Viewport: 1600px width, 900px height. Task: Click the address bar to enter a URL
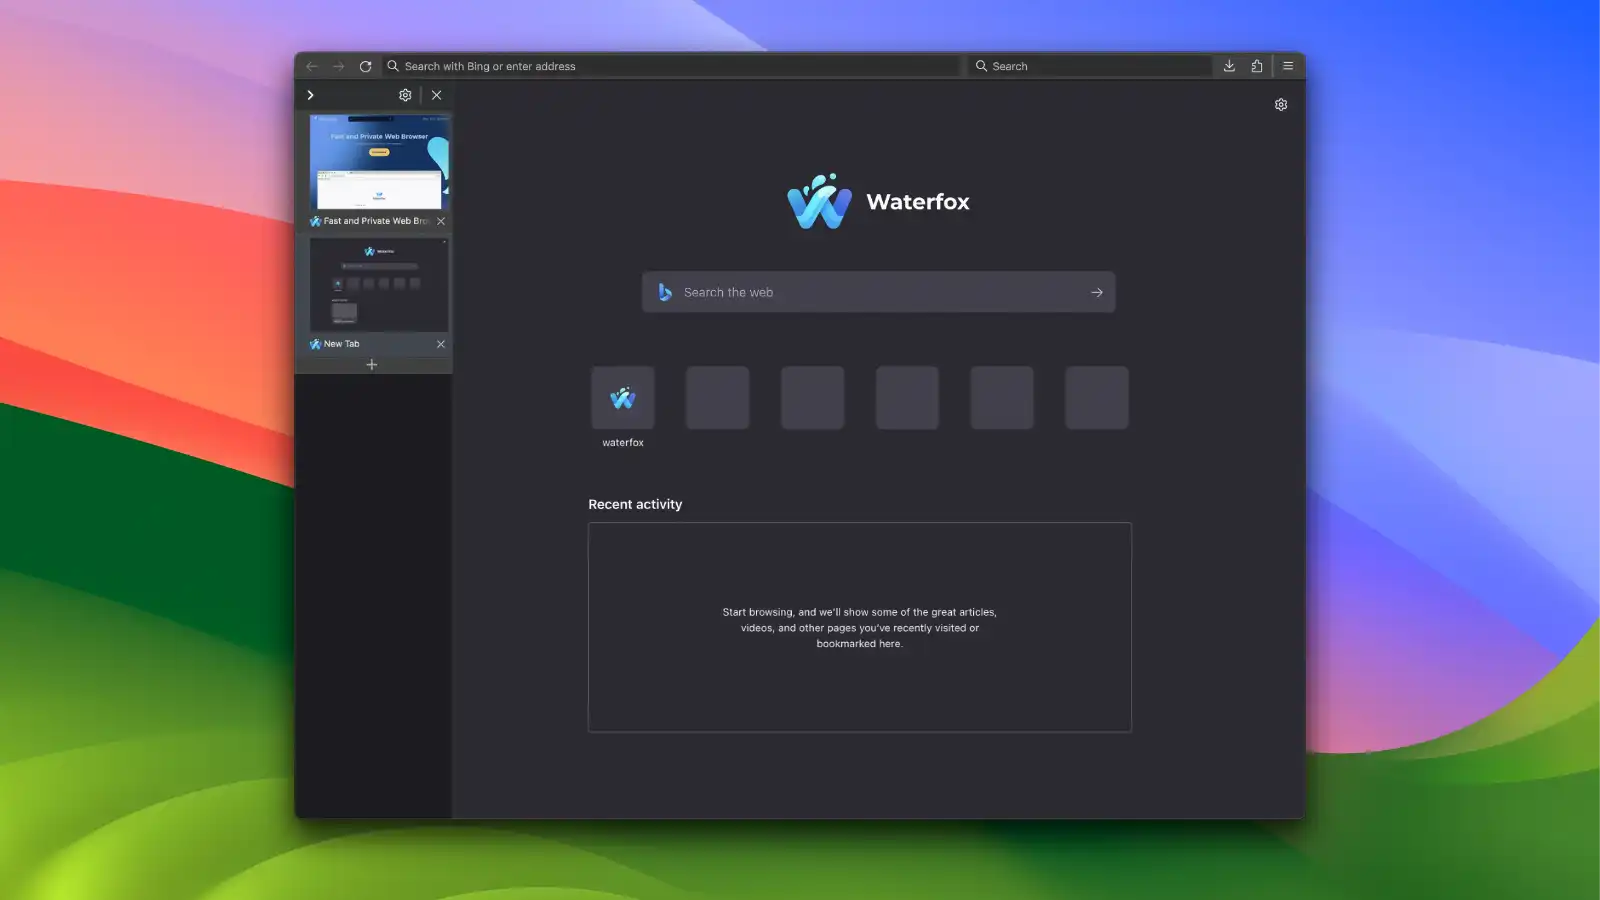click(670, 66)
